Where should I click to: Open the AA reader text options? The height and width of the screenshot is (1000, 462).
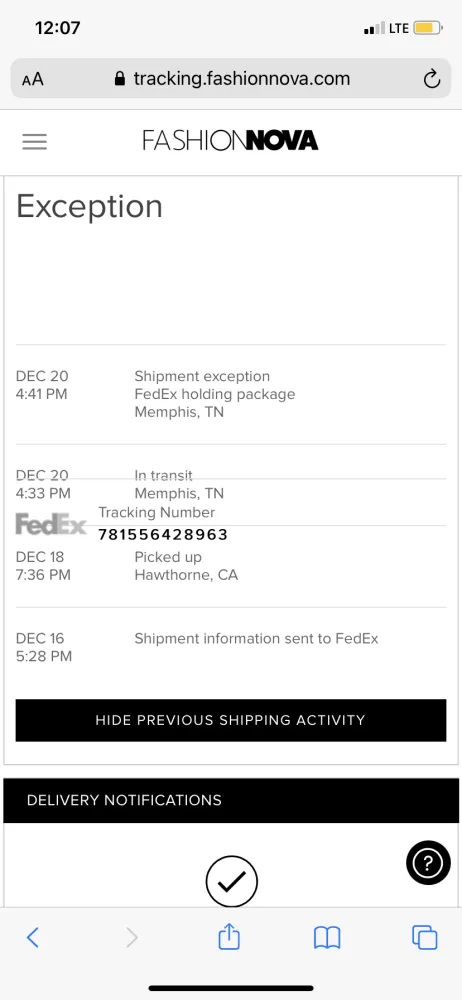[x=33, y=80]
